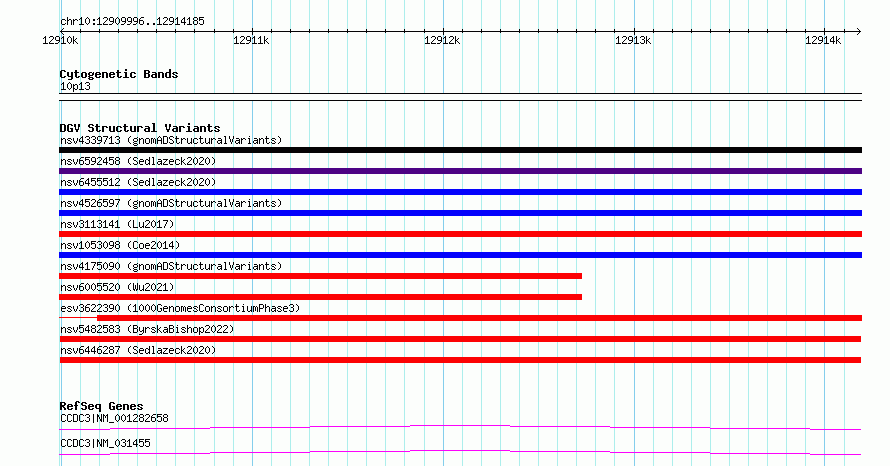890x466 pixels.
Task: Open variant nsv4339713 label
Action: 171,140
